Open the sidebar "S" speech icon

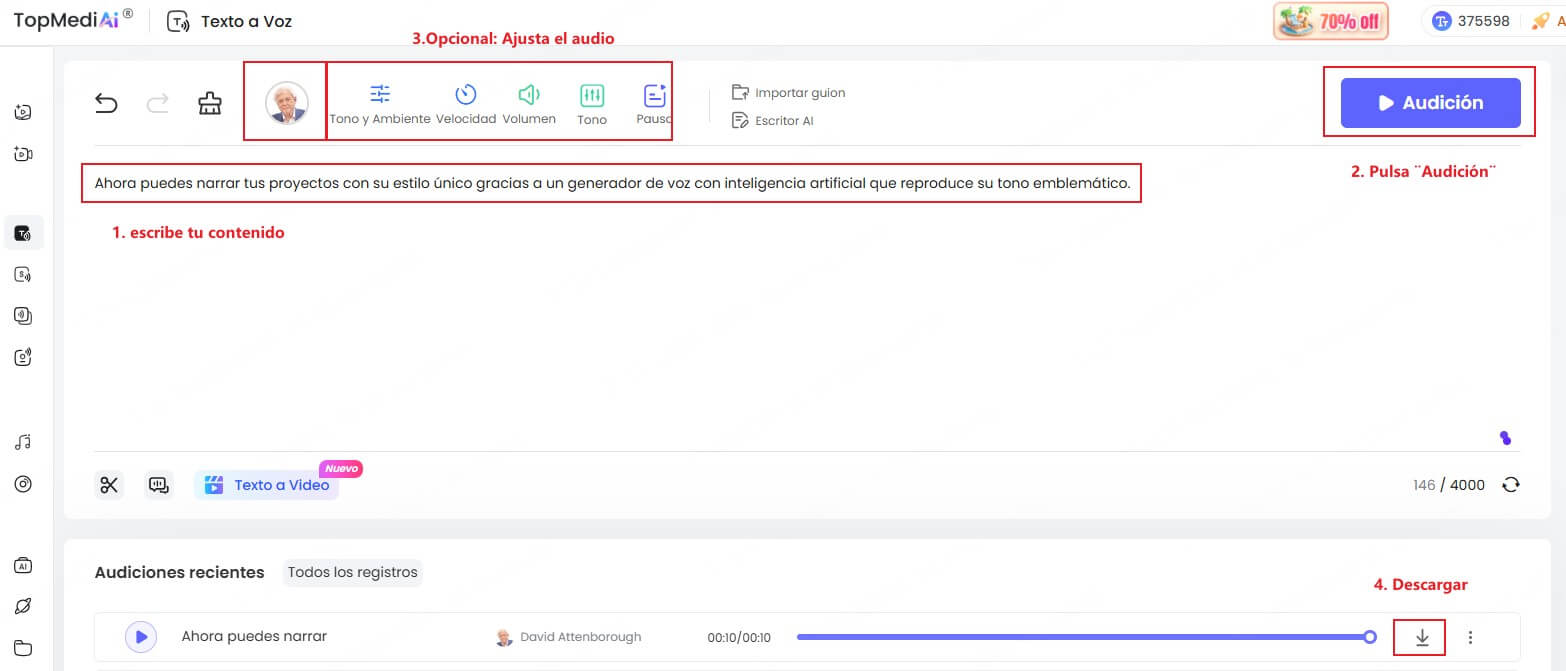pyautogui.click(x=23, y=274)
